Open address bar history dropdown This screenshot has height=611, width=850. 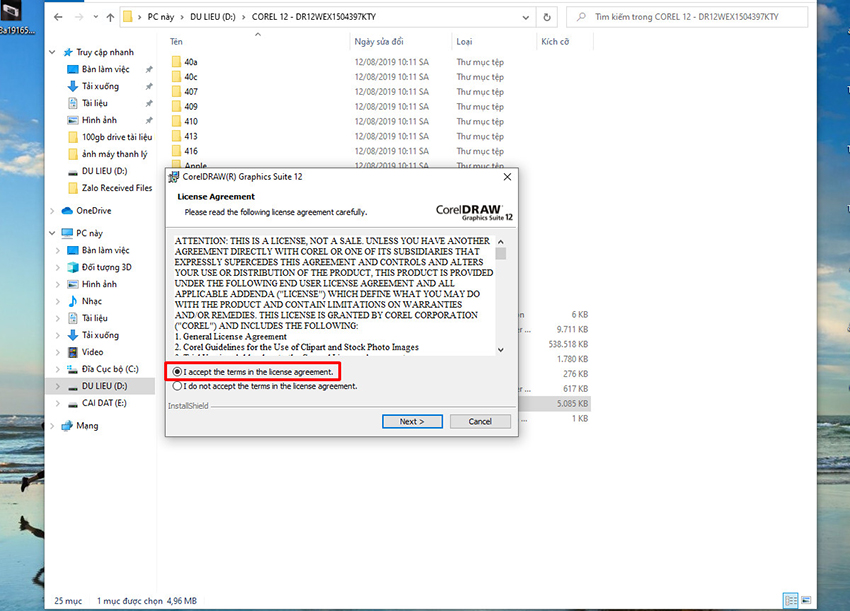coord(525,17)
